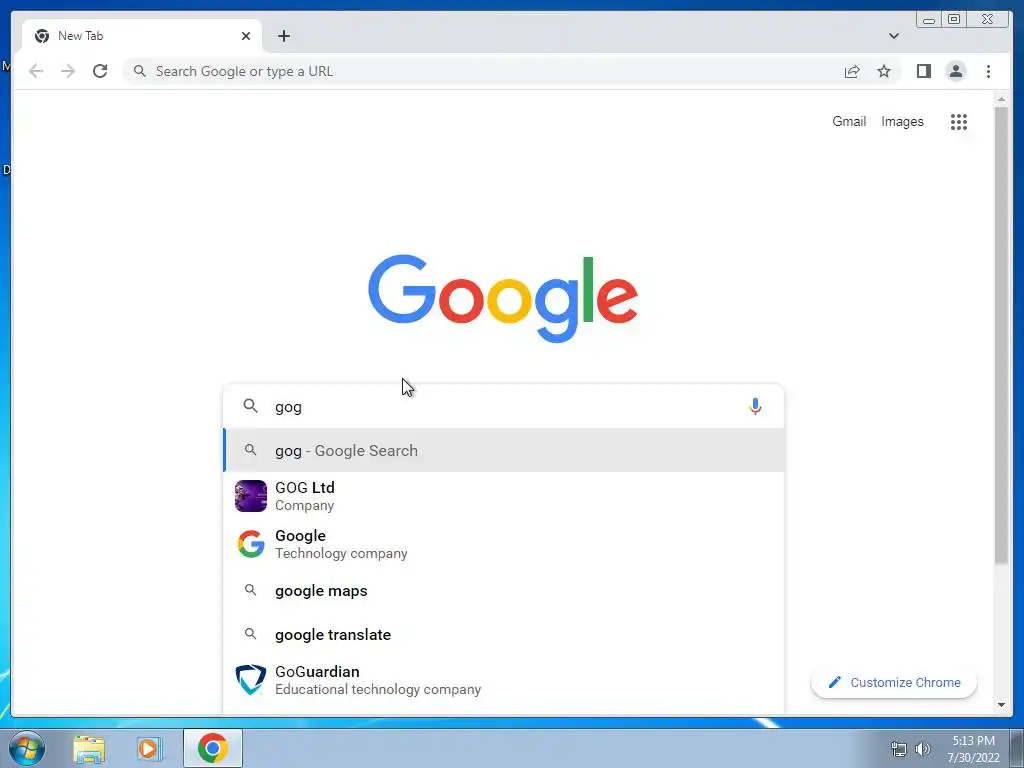The width and height of the screenshot is (1024, 768).
Task: Select the 'GoGuardian' suggestion
Action: coord(504,680)
